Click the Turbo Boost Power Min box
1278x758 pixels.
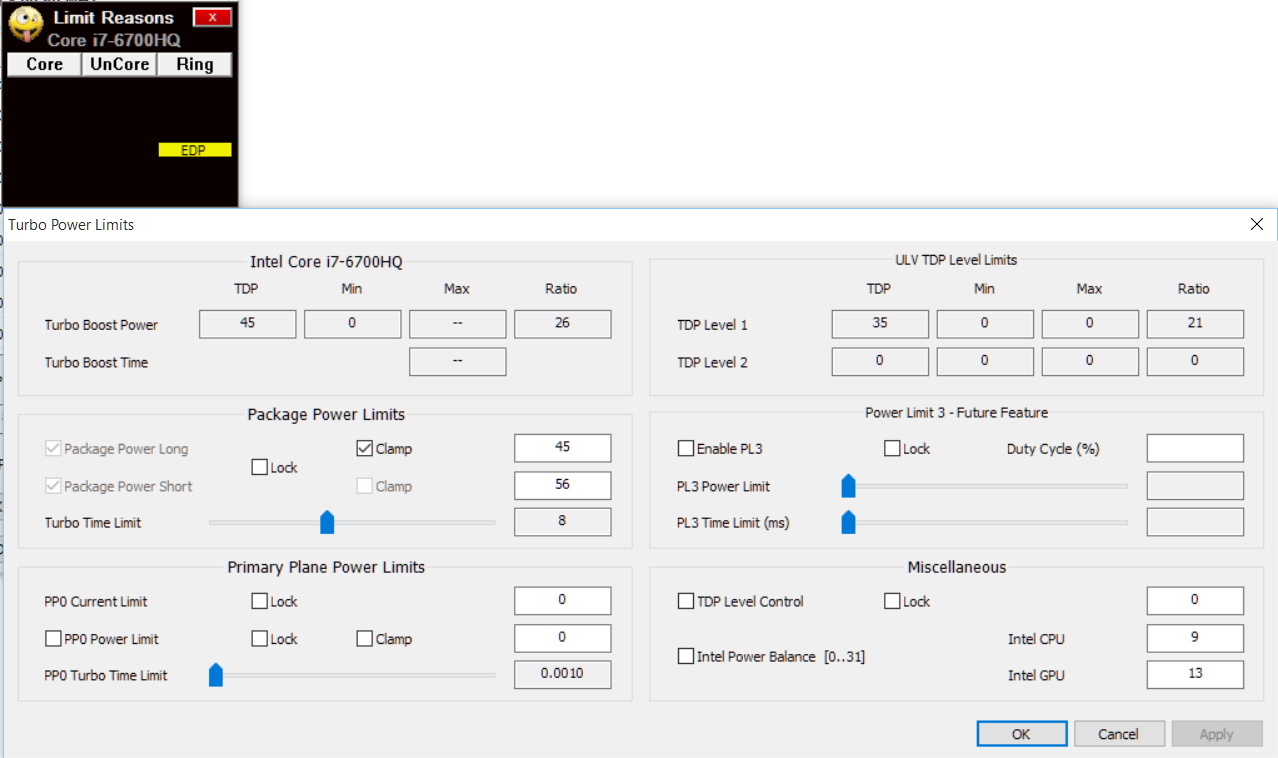click(352, 324)
